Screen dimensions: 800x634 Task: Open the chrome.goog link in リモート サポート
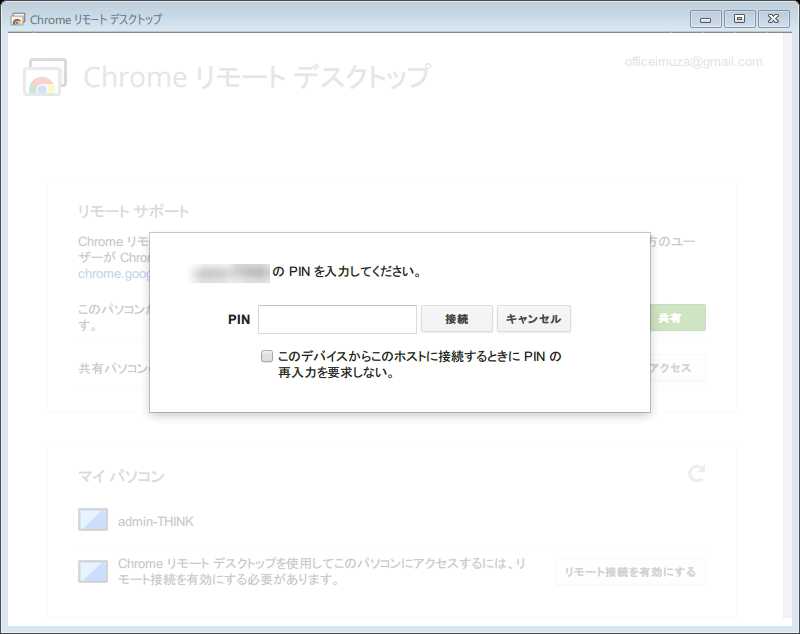(x=113, y=273)
